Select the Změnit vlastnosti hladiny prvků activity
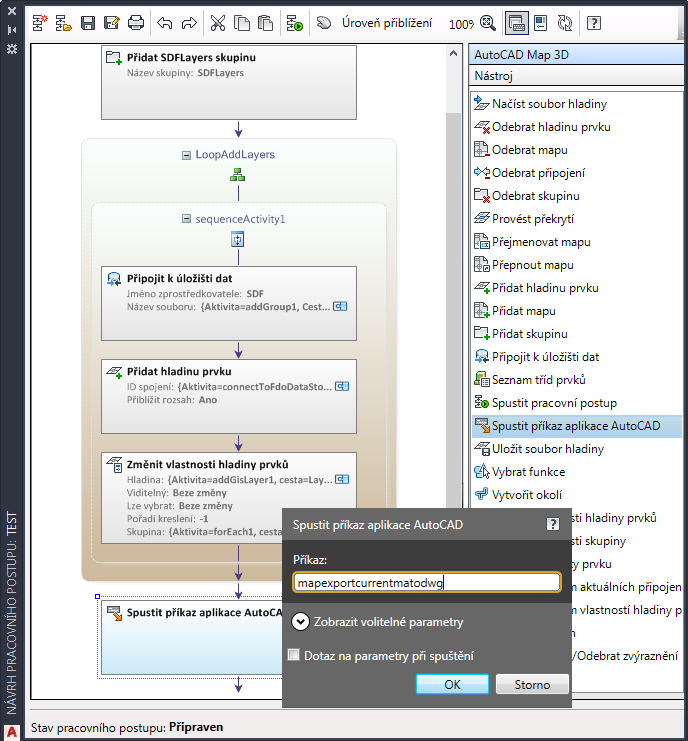 (229, 499)
